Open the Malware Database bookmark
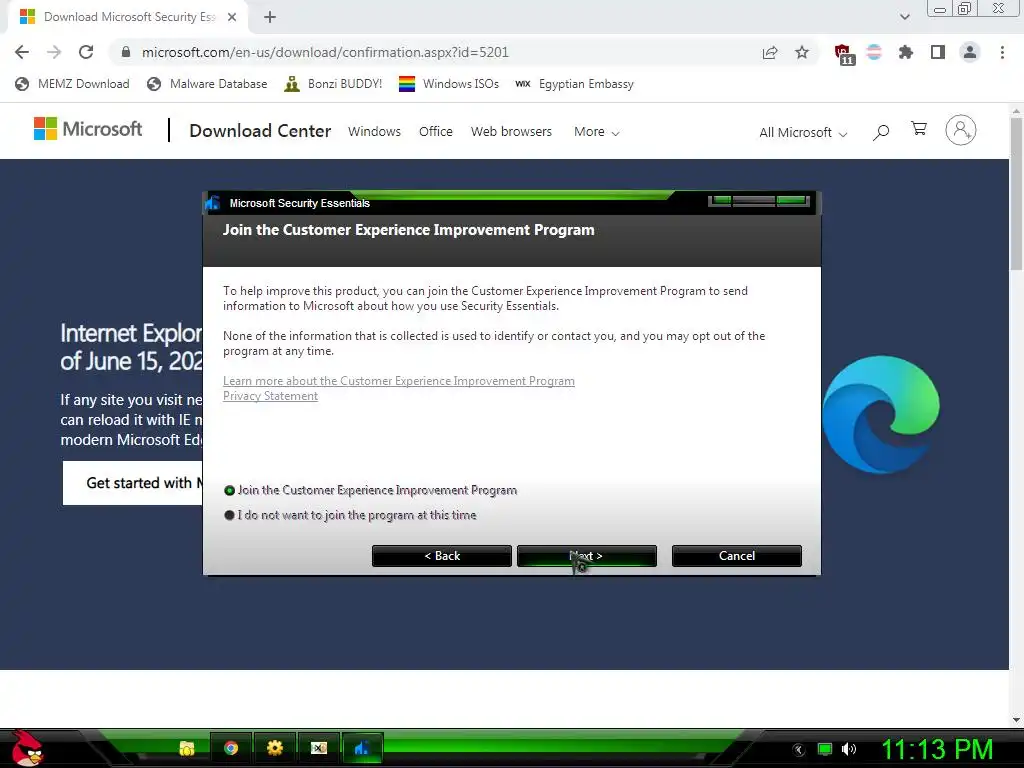Screen dimensions: 1024x768 [x=207, y=84]
